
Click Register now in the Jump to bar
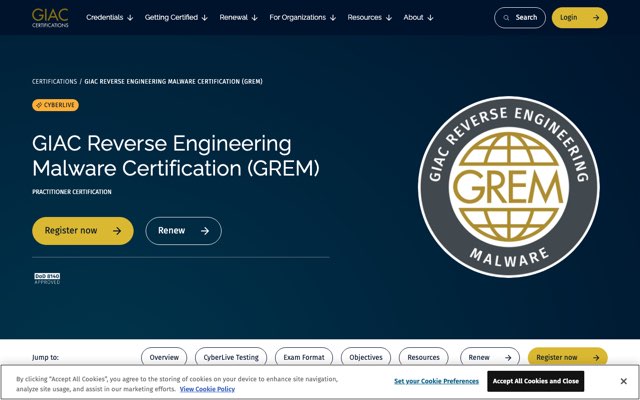pos(568,358)
